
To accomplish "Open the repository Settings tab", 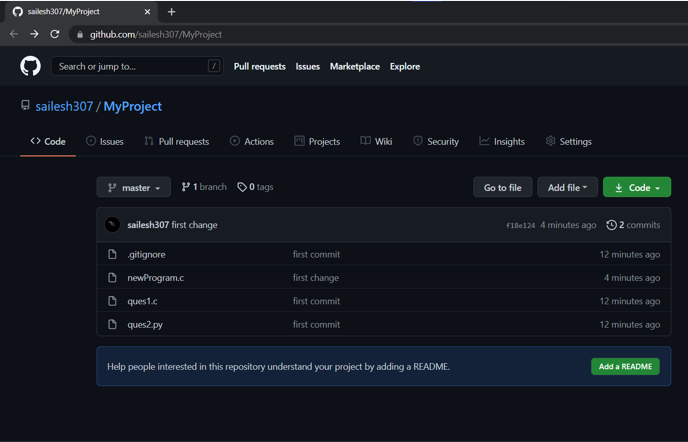I will [x=569, y=141].
